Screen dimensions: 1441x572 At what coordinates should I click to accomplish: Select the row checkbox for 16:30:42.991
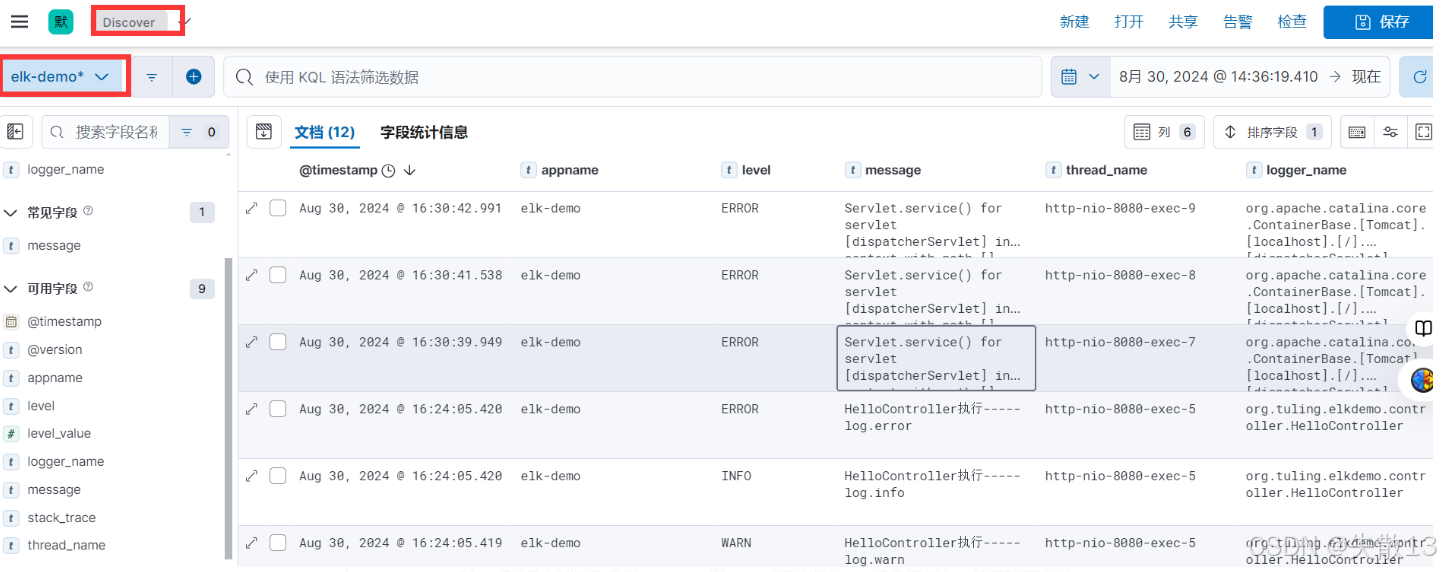278,208
